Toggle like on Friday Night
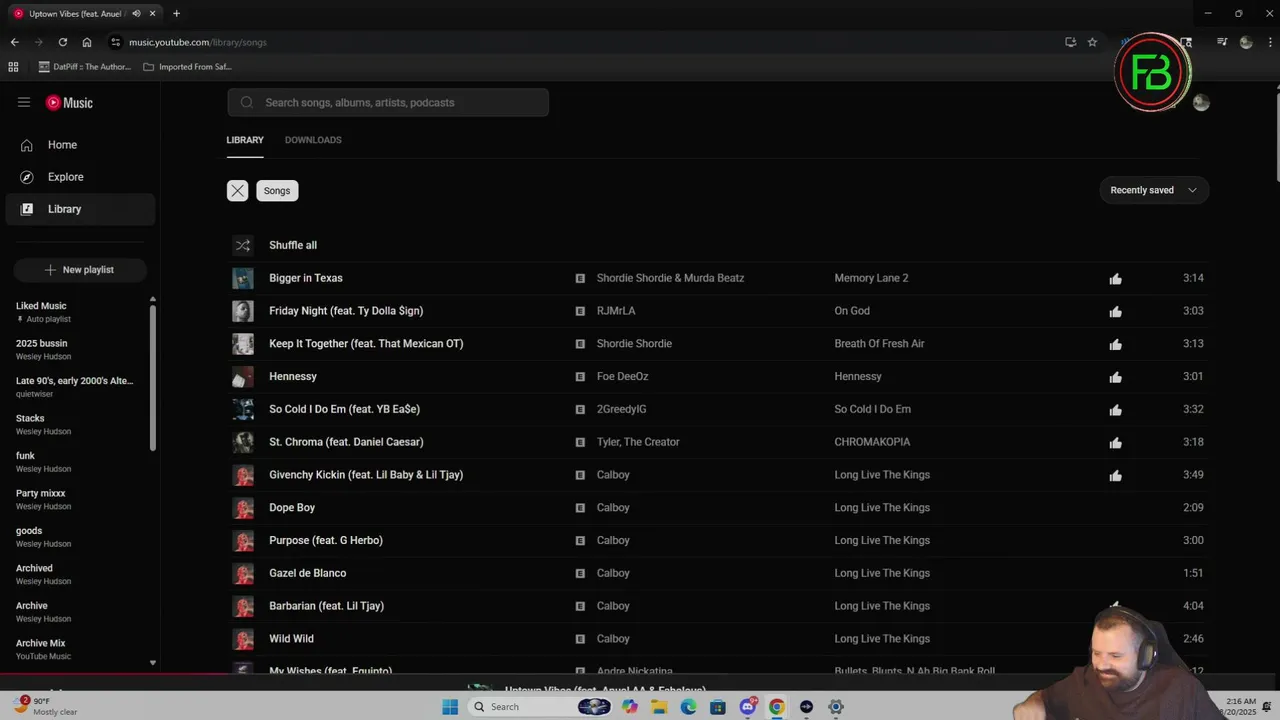 (1115, 311)
